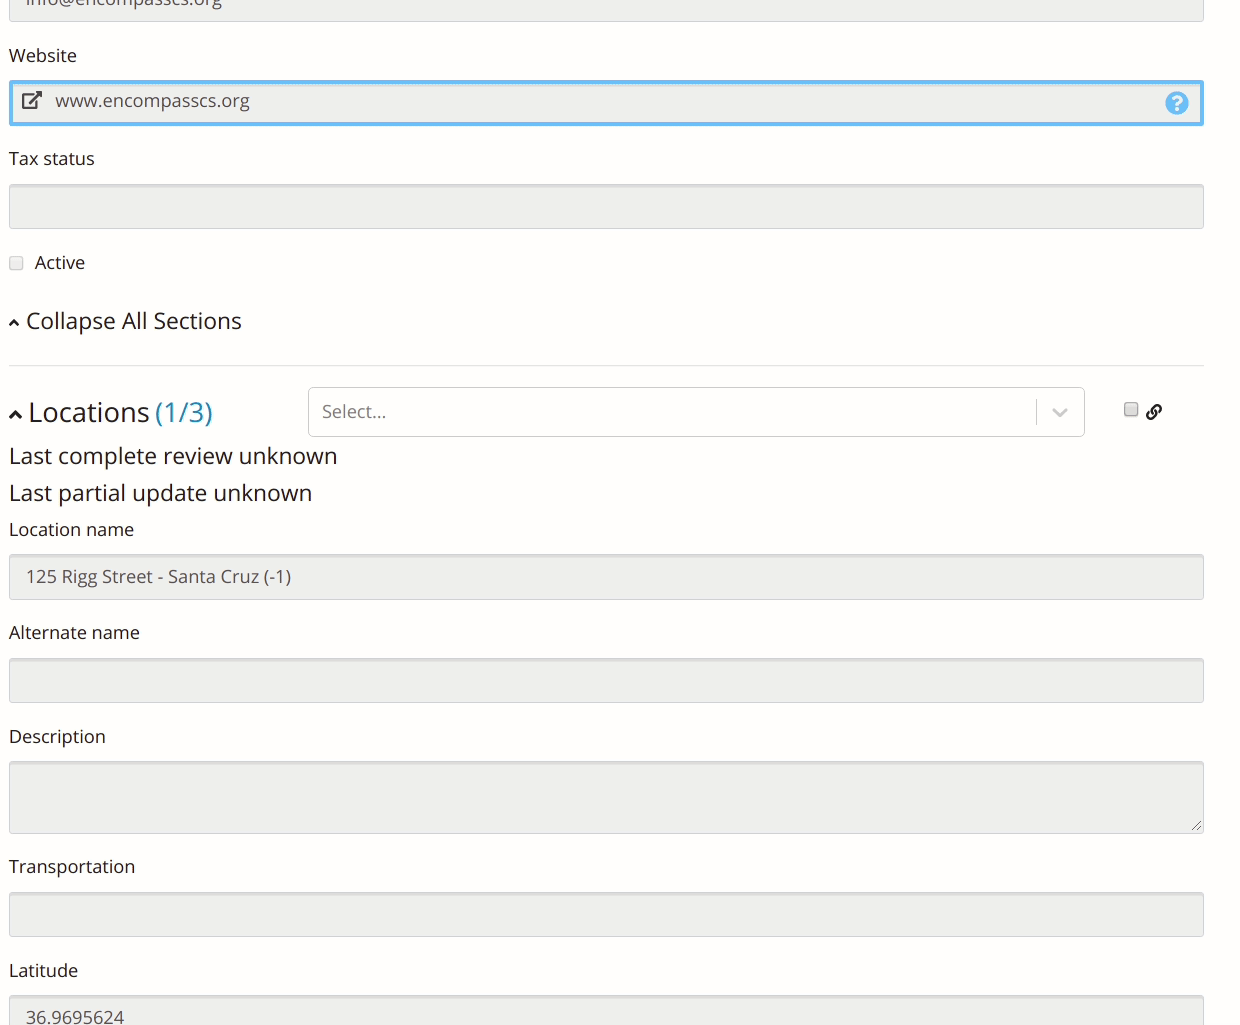Click the external-link arrow before www.encompasscs.org

[32, 100]
